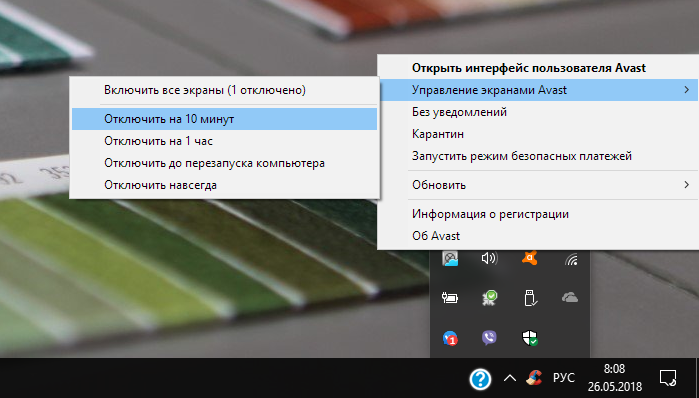Open the Action Center notifications icon
The image size is (699, 398).
click(x=668, y=378)
